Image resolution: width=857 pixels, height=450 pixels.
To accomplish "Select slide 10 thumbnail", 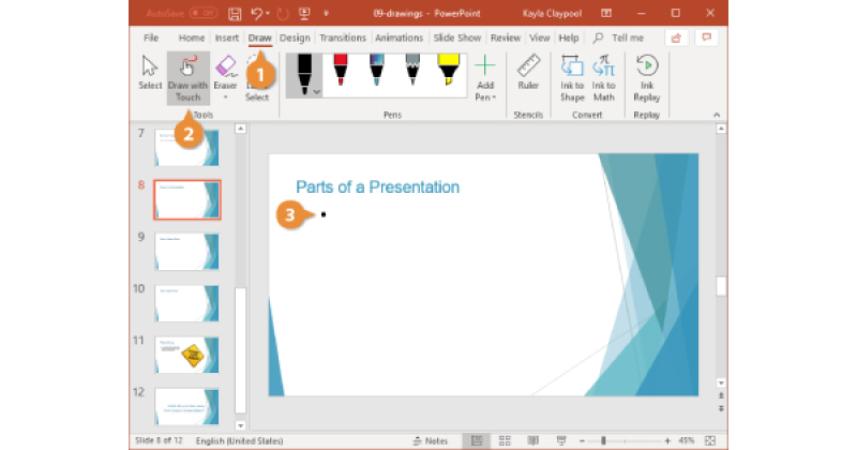I will tap(186, 303).
